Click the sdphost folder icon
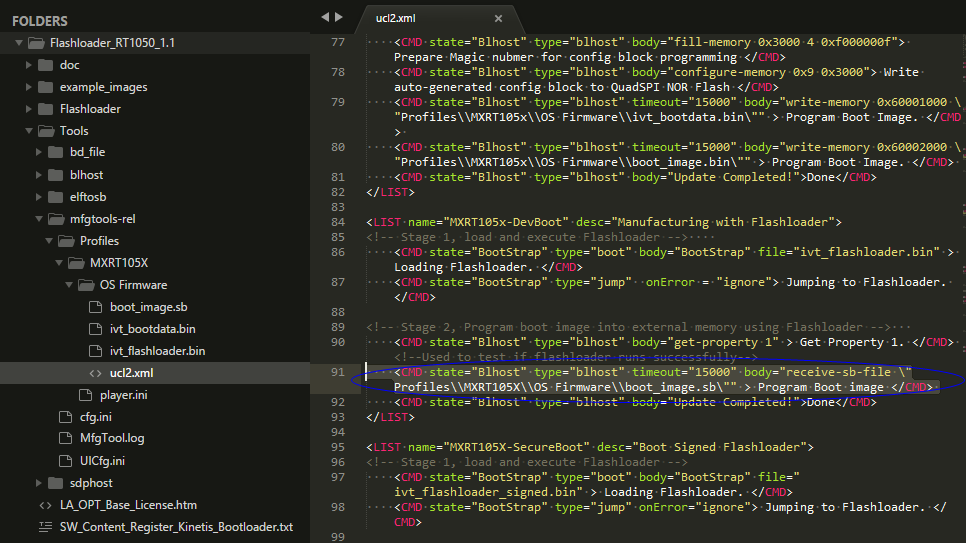966x543 pixels. pyautogui.click(x=55, y=483)
